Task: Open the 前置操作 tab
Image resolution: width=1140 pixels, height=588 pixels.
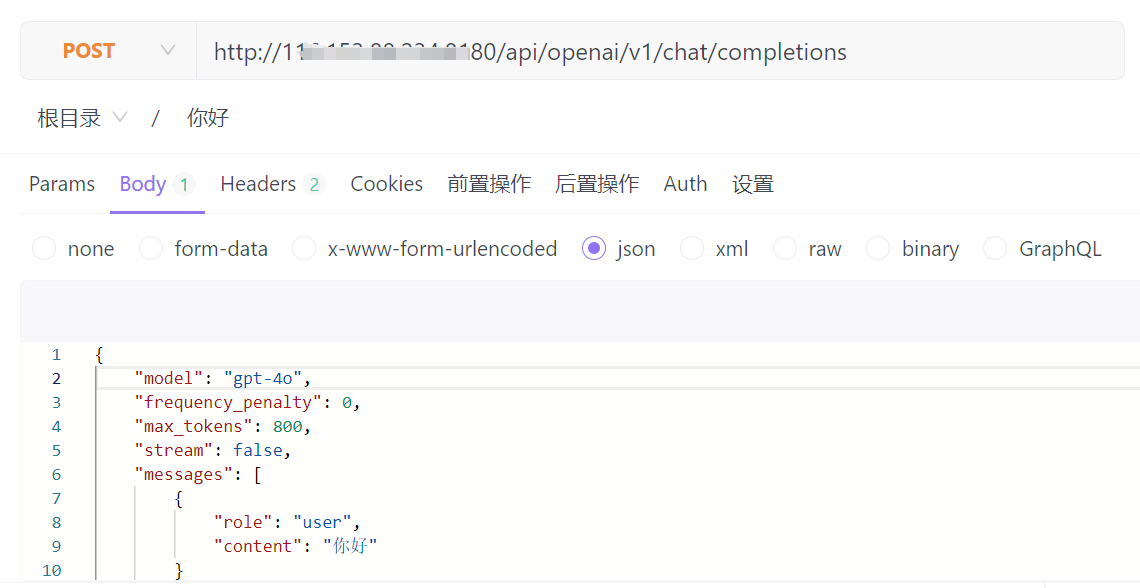Action: pos(489,184)
